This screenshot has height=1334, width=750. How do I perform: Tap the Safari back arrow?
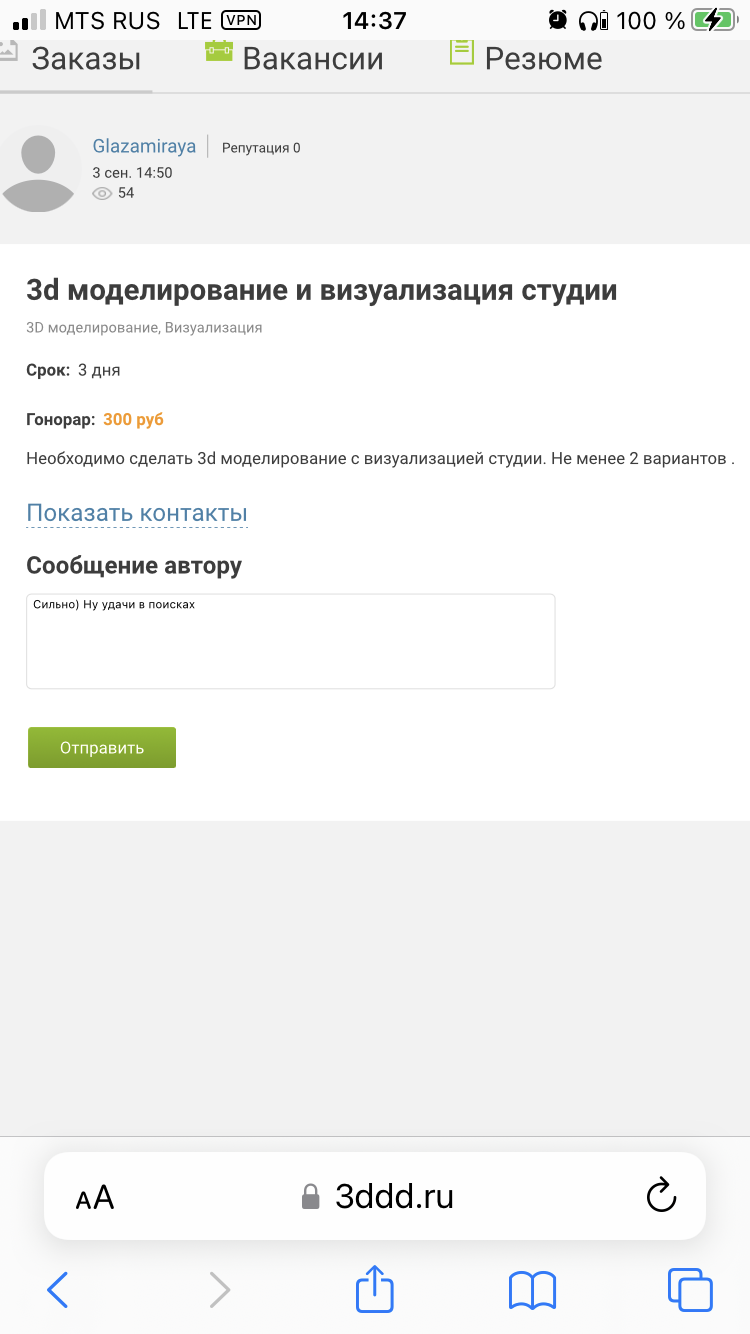pyautogui.click(x=58, y=1290)
